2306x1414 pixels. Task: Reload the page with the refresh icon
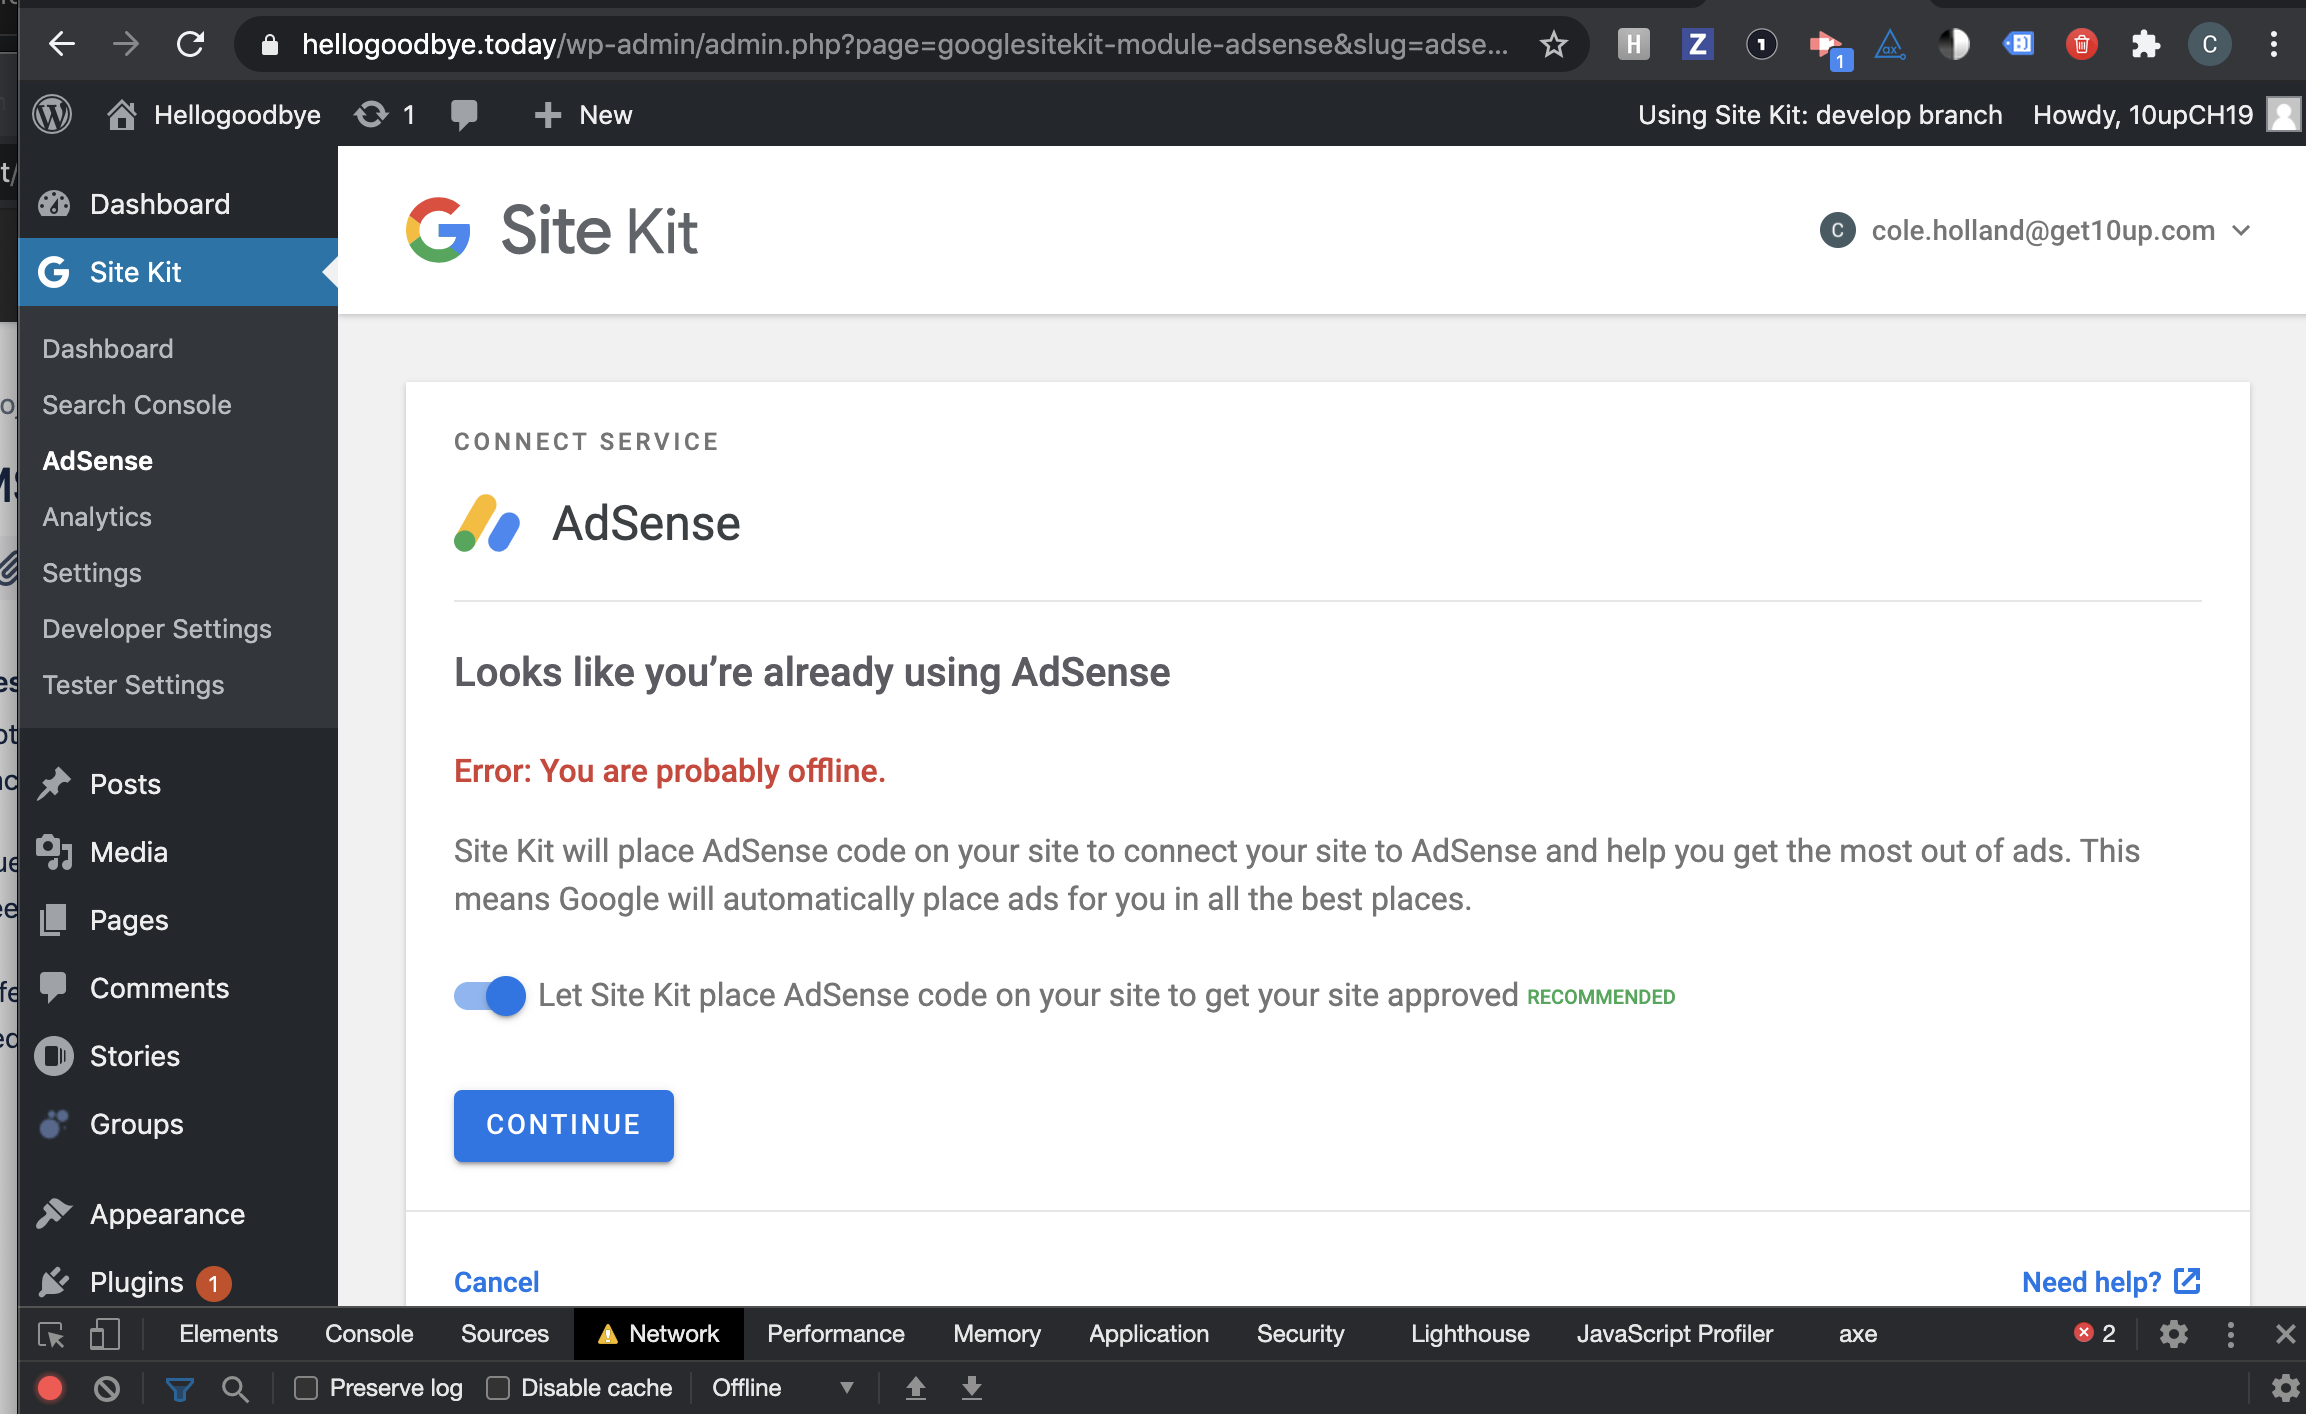[x=190, y=44]
